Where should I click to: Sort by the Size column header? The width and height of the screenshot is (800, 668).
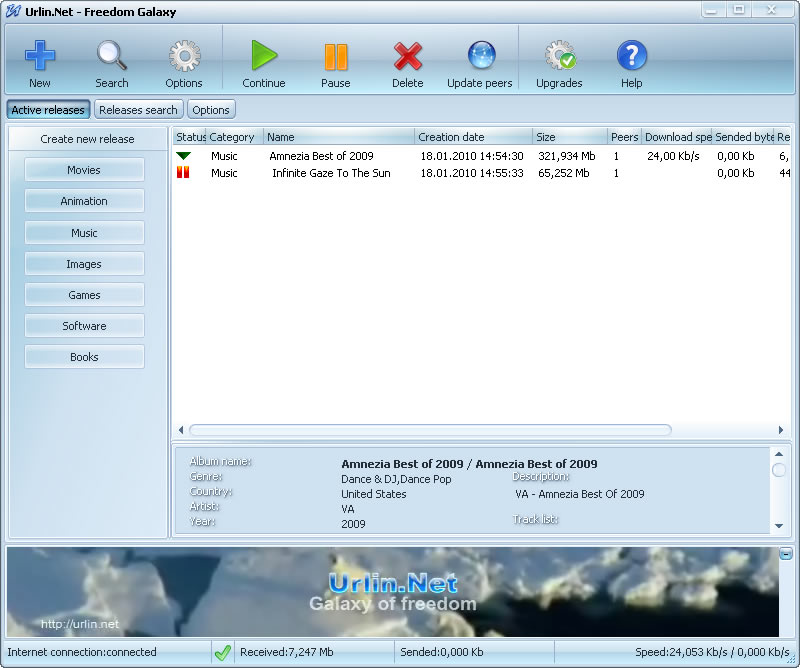coord(570,137)
